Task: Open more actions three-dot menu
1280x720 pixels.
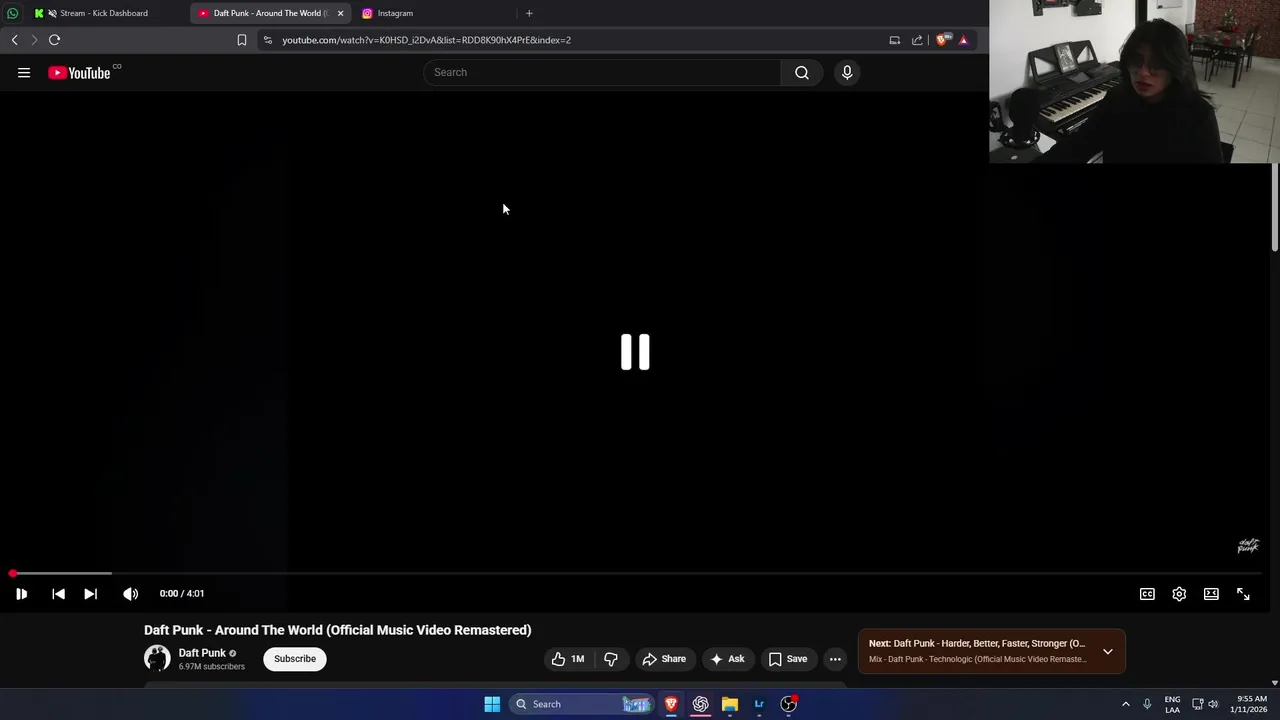Action: coord(835,659)
